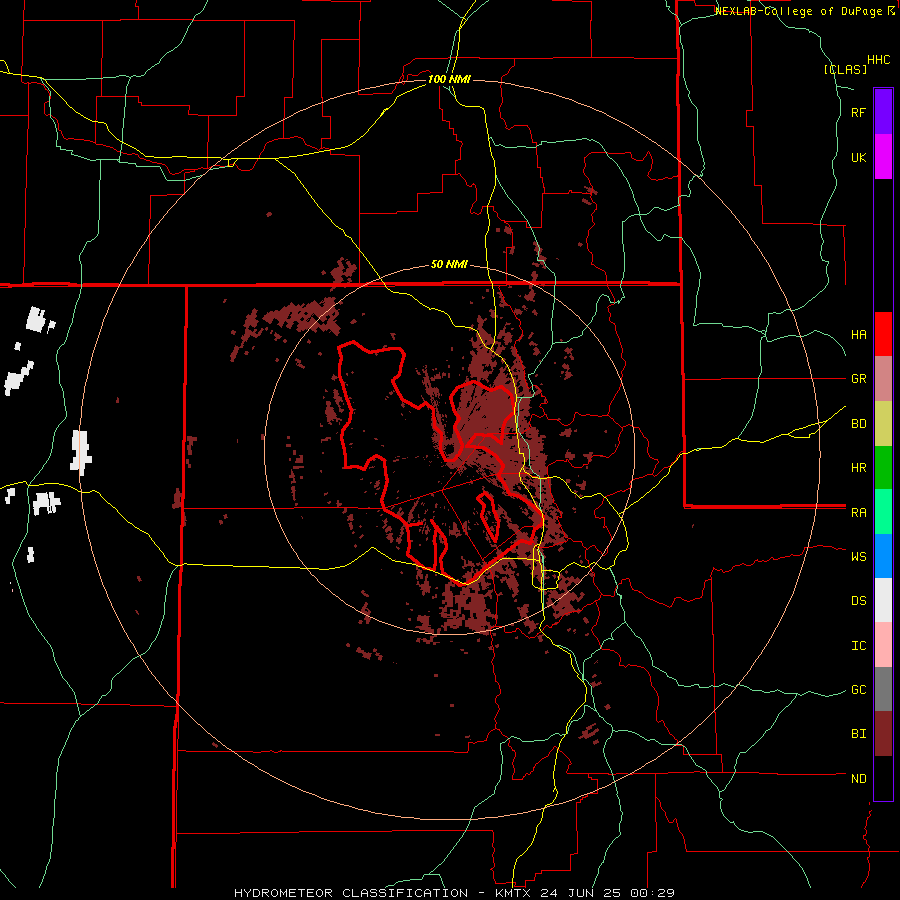The height and width of the screenshot is (900, 900).
Task: Click the UK magenta legend swatch
Action: point(883,157)
